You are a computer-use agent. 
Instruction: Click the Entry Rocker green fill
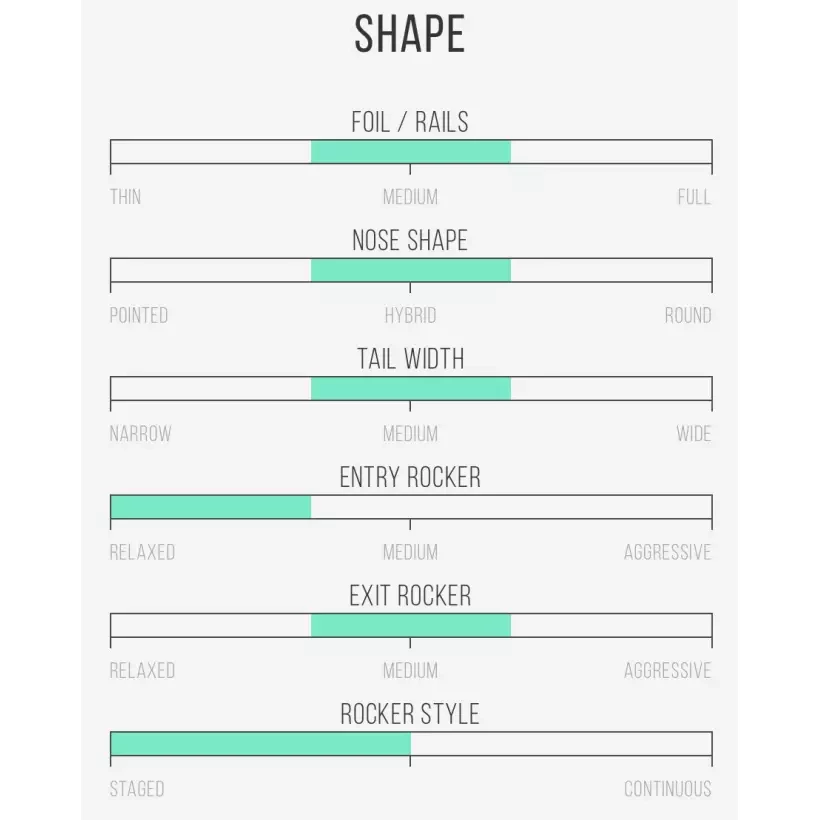(x=210, y=507)
